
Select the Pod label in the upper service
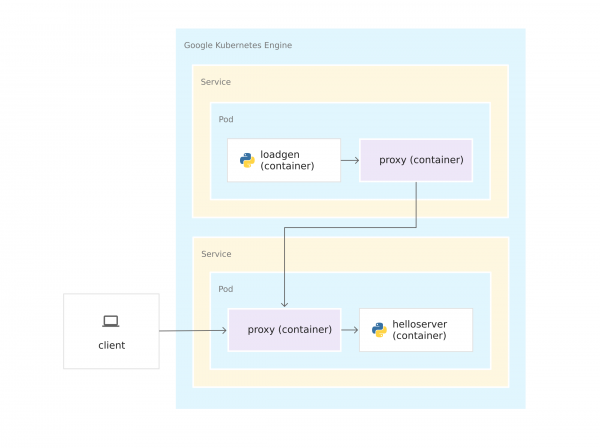226,119
